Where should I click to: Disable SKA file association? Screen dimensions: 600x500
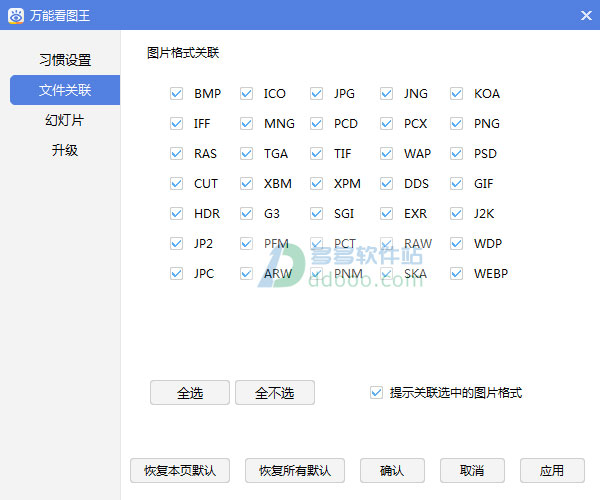pyautogui.click(x=386, y=274)
